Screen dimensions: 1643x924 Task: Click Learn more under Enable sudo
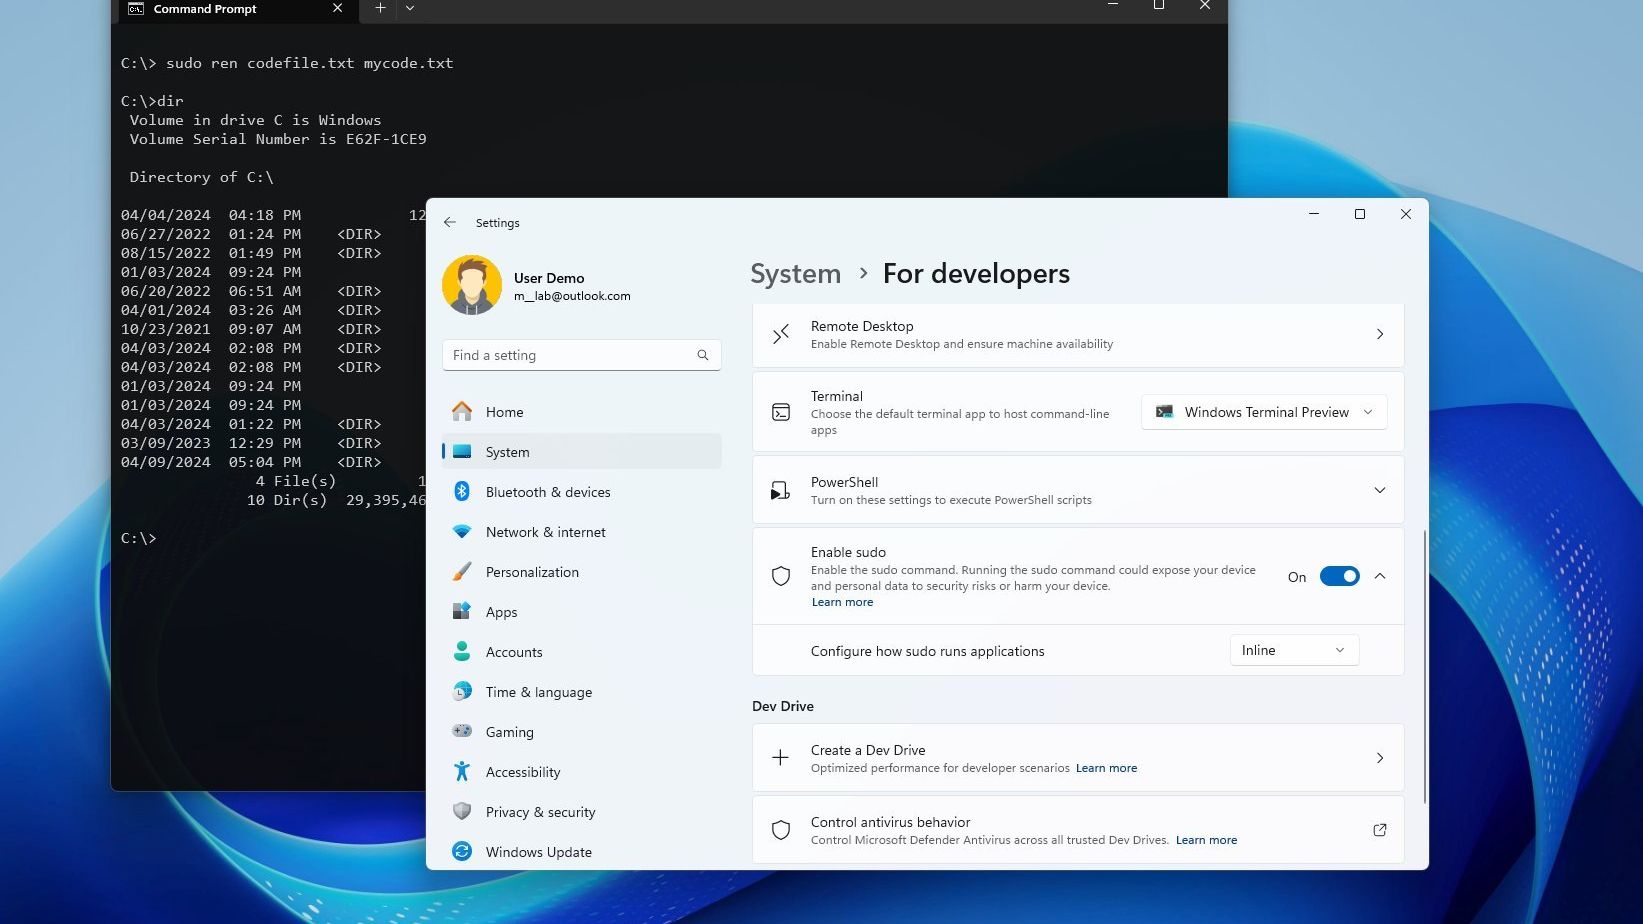(842, 602)
